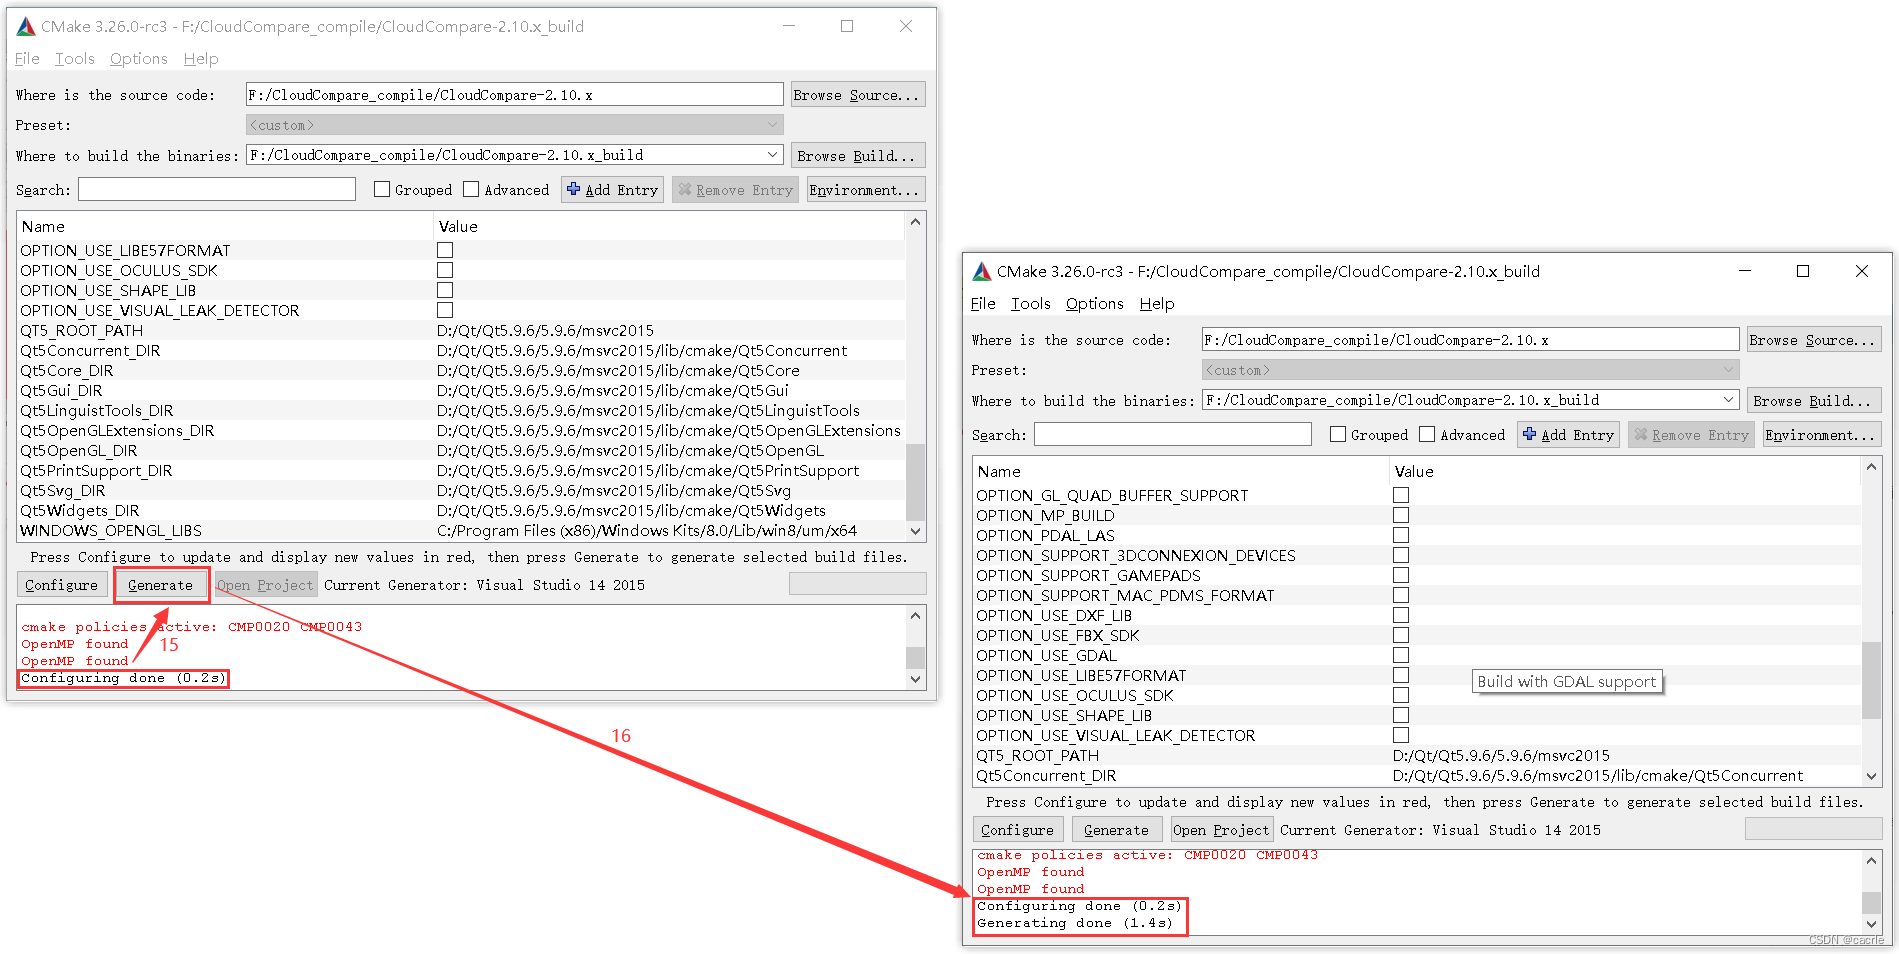This screenshot has height=954, width=1899.
Task: Click Browse Source button in right window
Action: point(1814,340)
